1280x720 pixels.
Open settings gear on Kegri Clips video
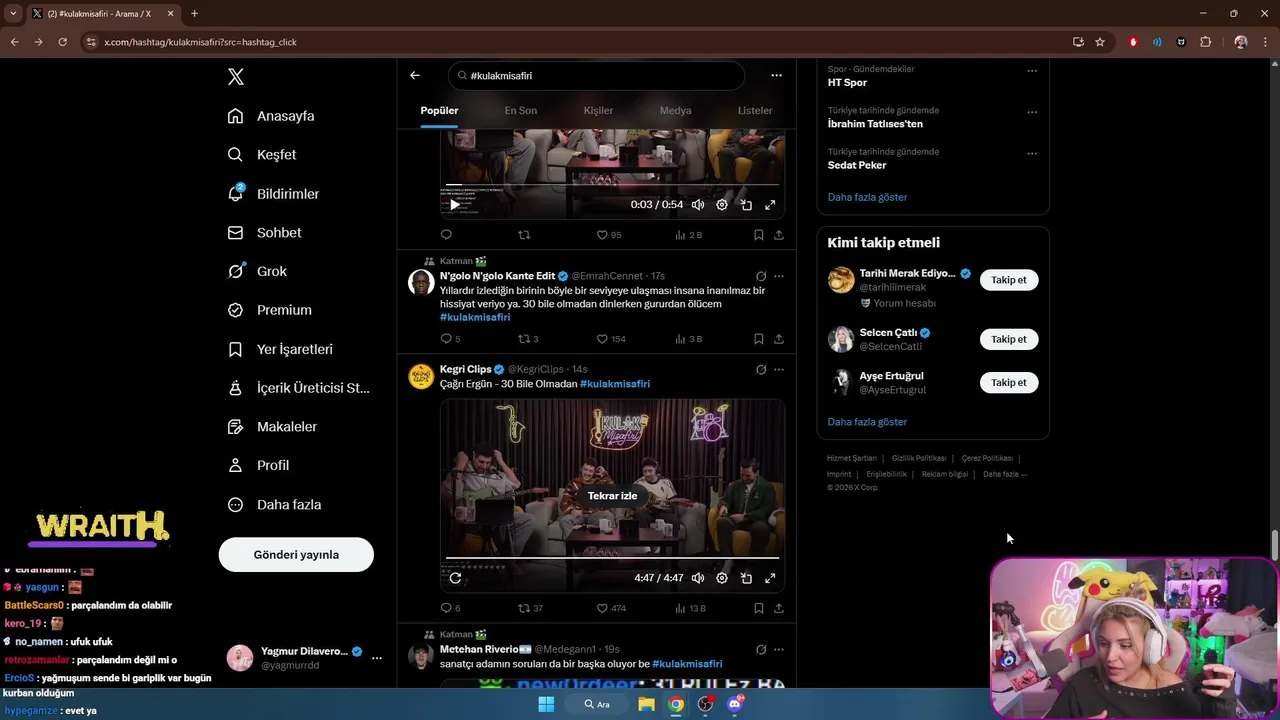point(722,578)
